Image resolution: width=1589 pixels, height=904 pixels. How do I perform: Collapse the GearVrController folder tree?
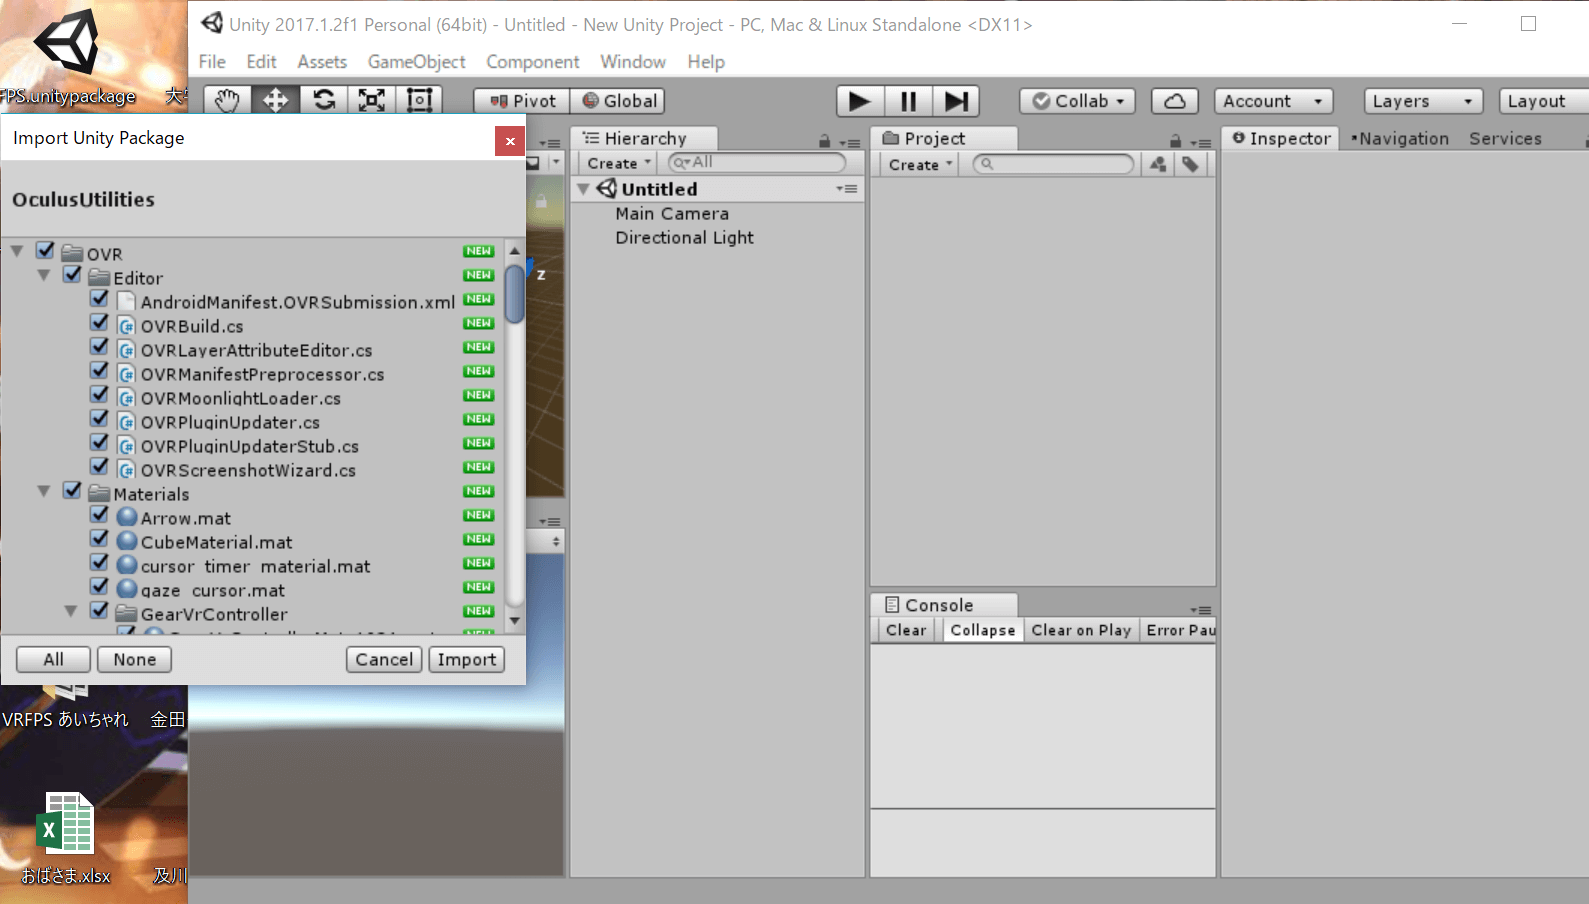tap(71, 611)
